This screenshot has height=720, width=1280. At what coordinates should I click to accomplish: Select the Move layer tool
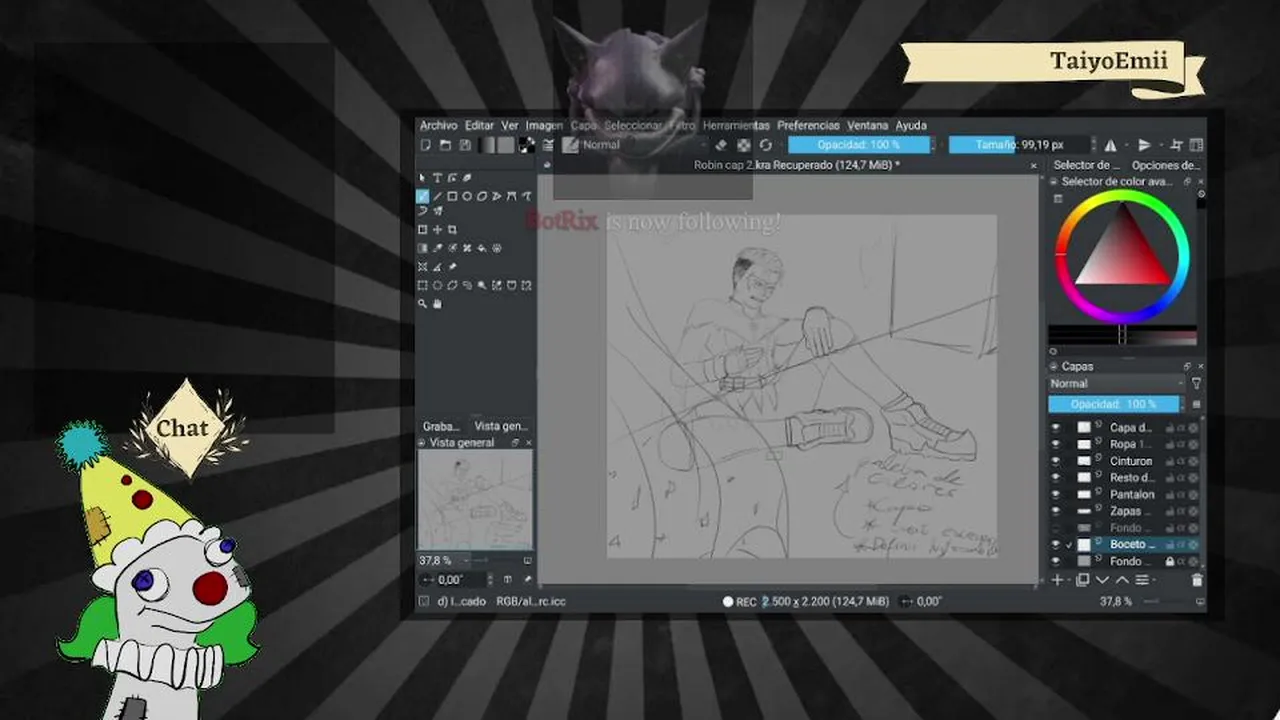tap(437, 230)
